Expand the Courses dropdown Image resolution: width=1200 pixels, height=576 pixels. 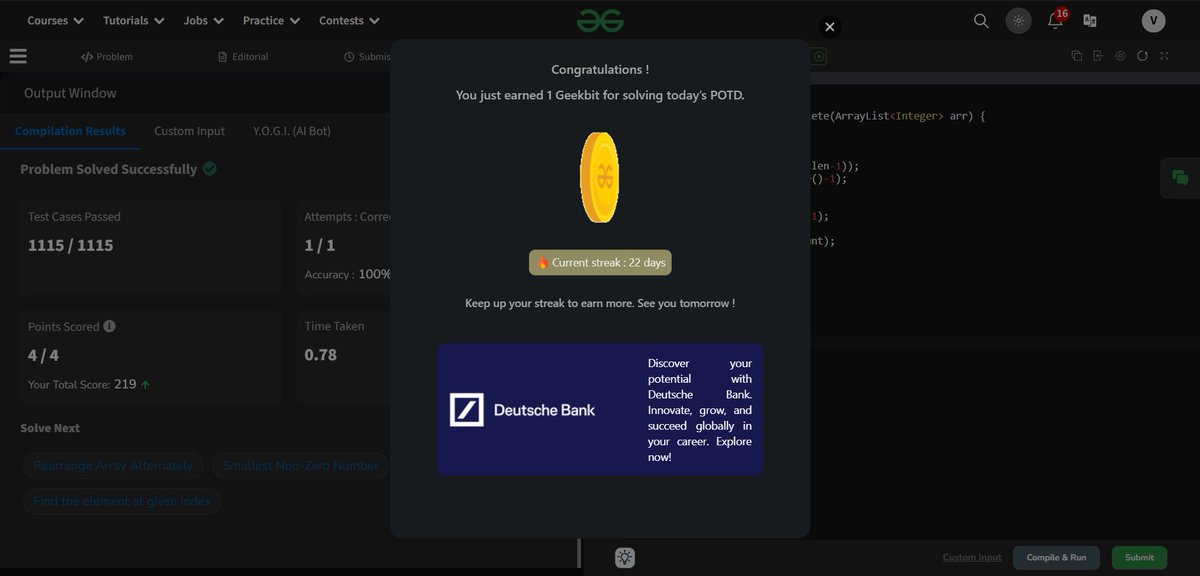(x=54, y=20)
